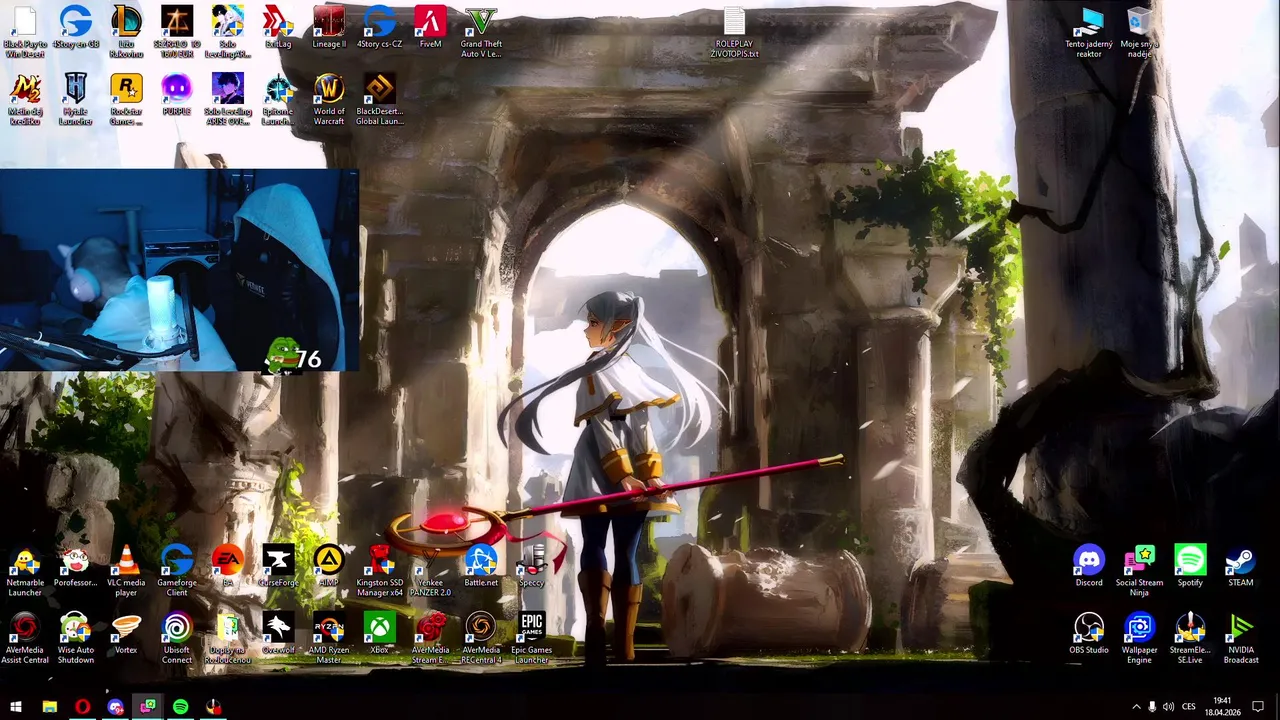Open the Overwolf desktop icon

click(x=278, y=634)
